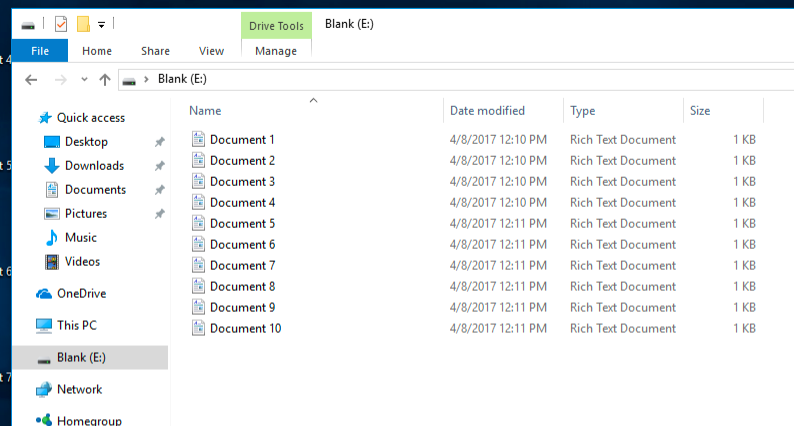Open the File menu tab

click(41, 51)
